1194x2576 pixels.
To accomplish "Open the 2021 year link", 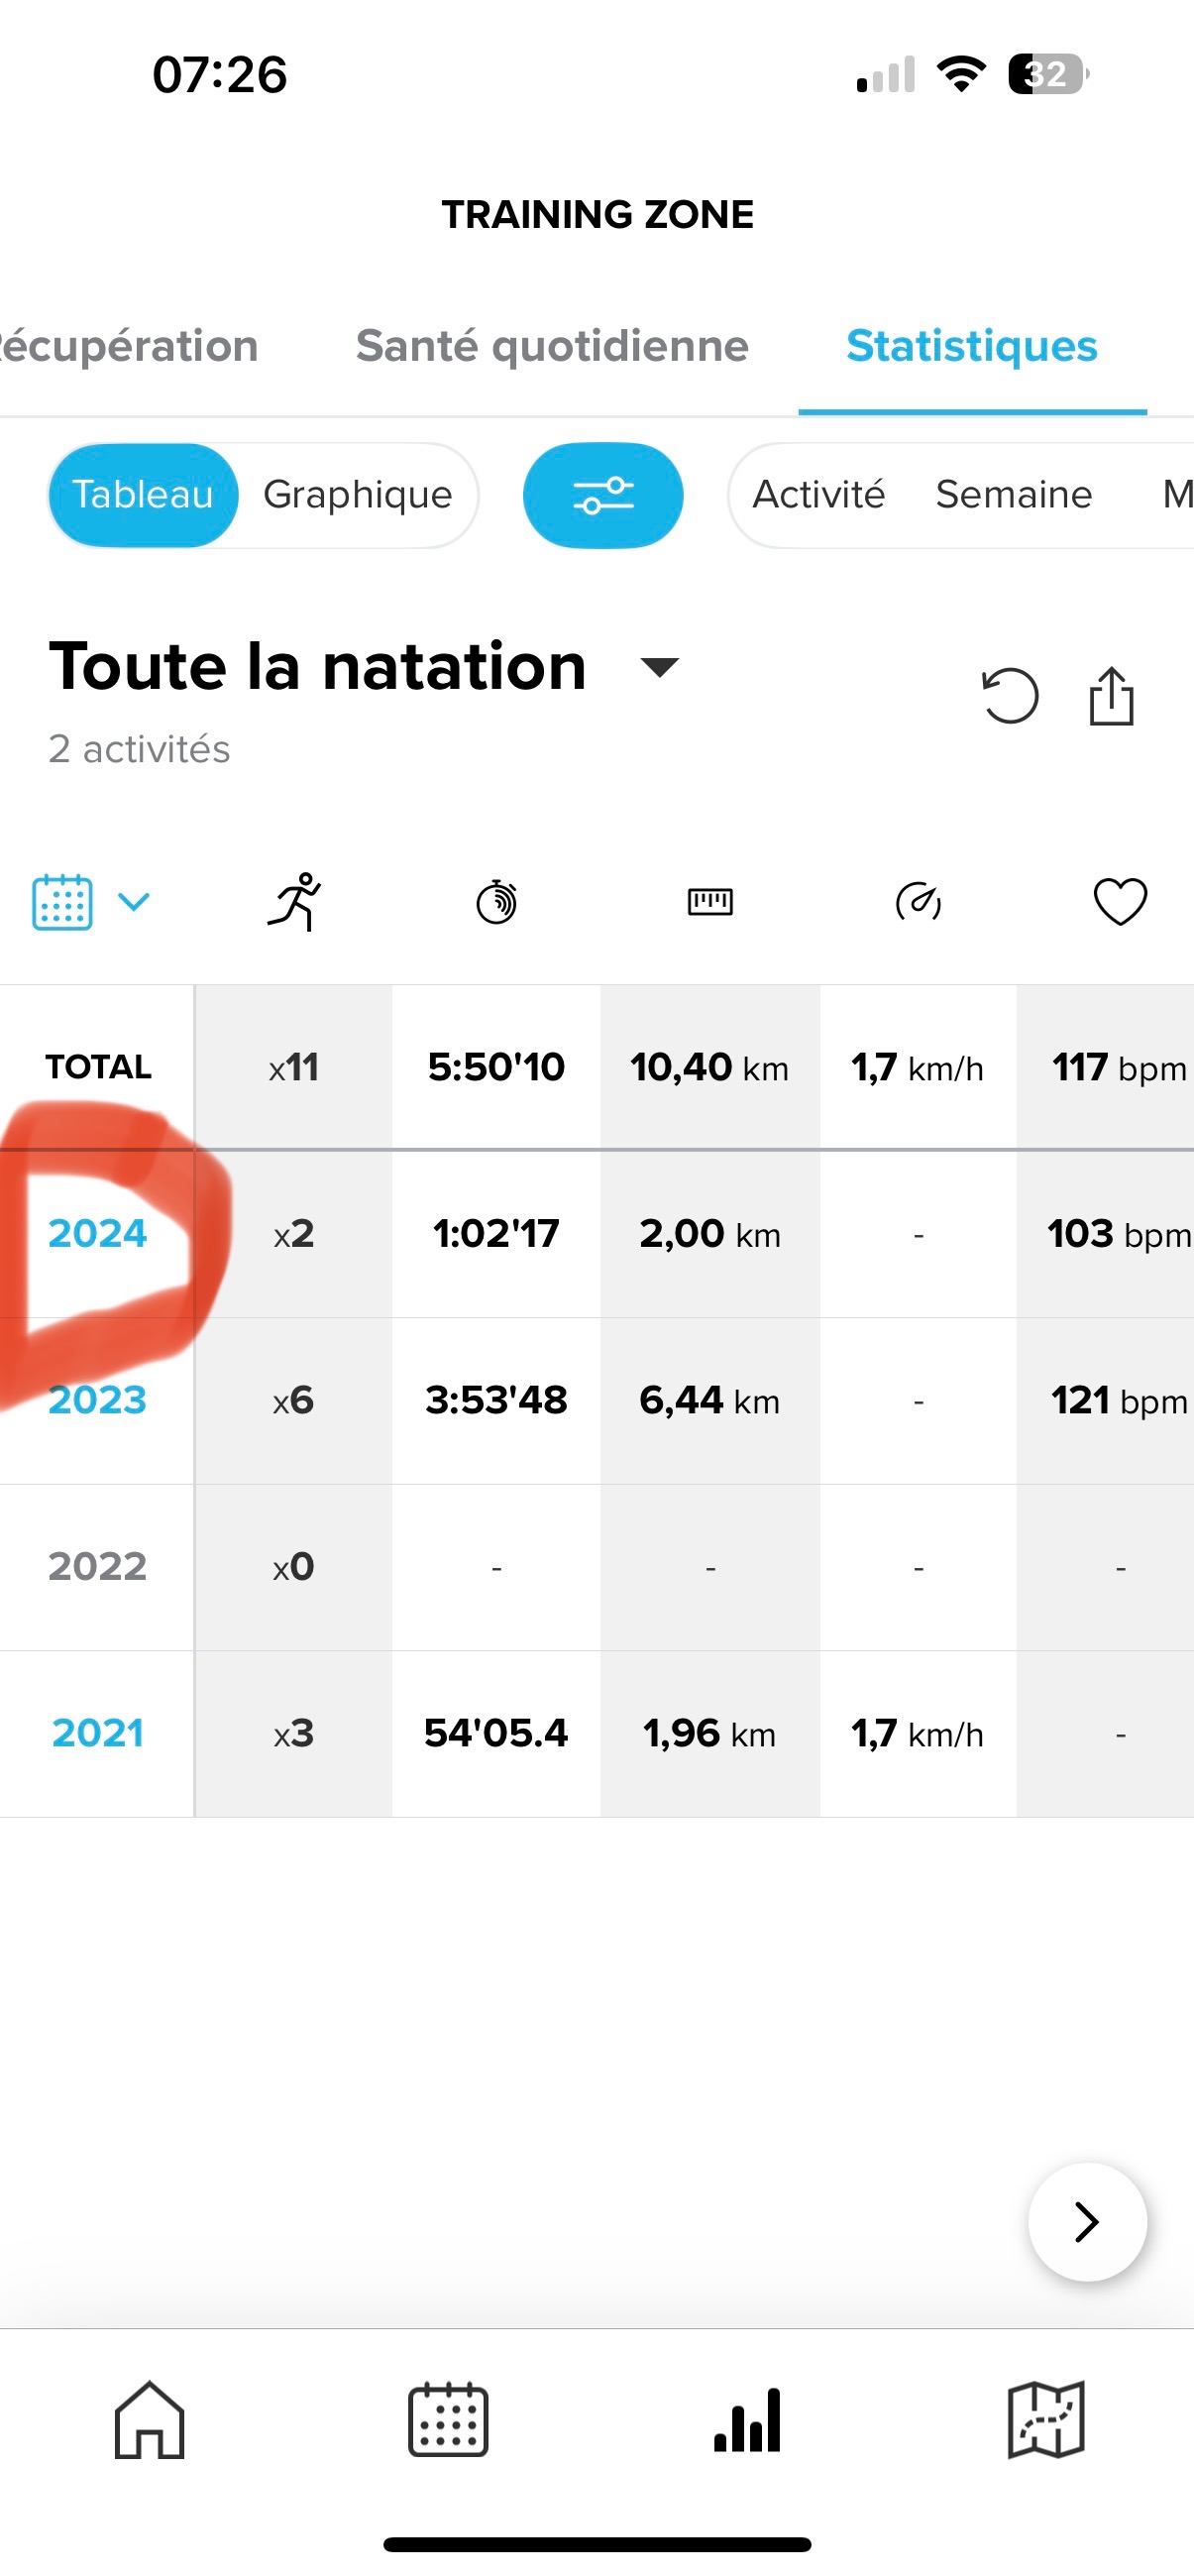I will click(98, 1733).
